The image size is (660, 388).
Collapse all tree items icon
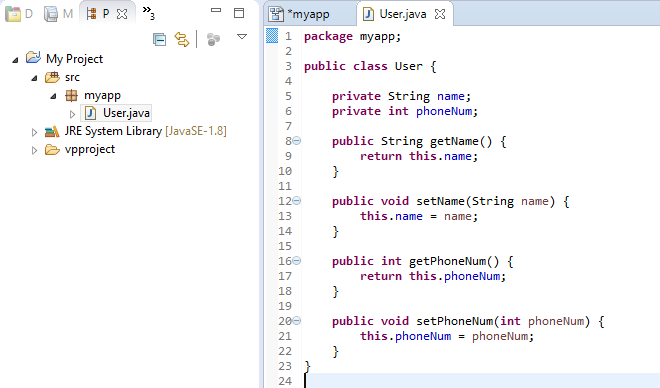(x=160, y=40)
